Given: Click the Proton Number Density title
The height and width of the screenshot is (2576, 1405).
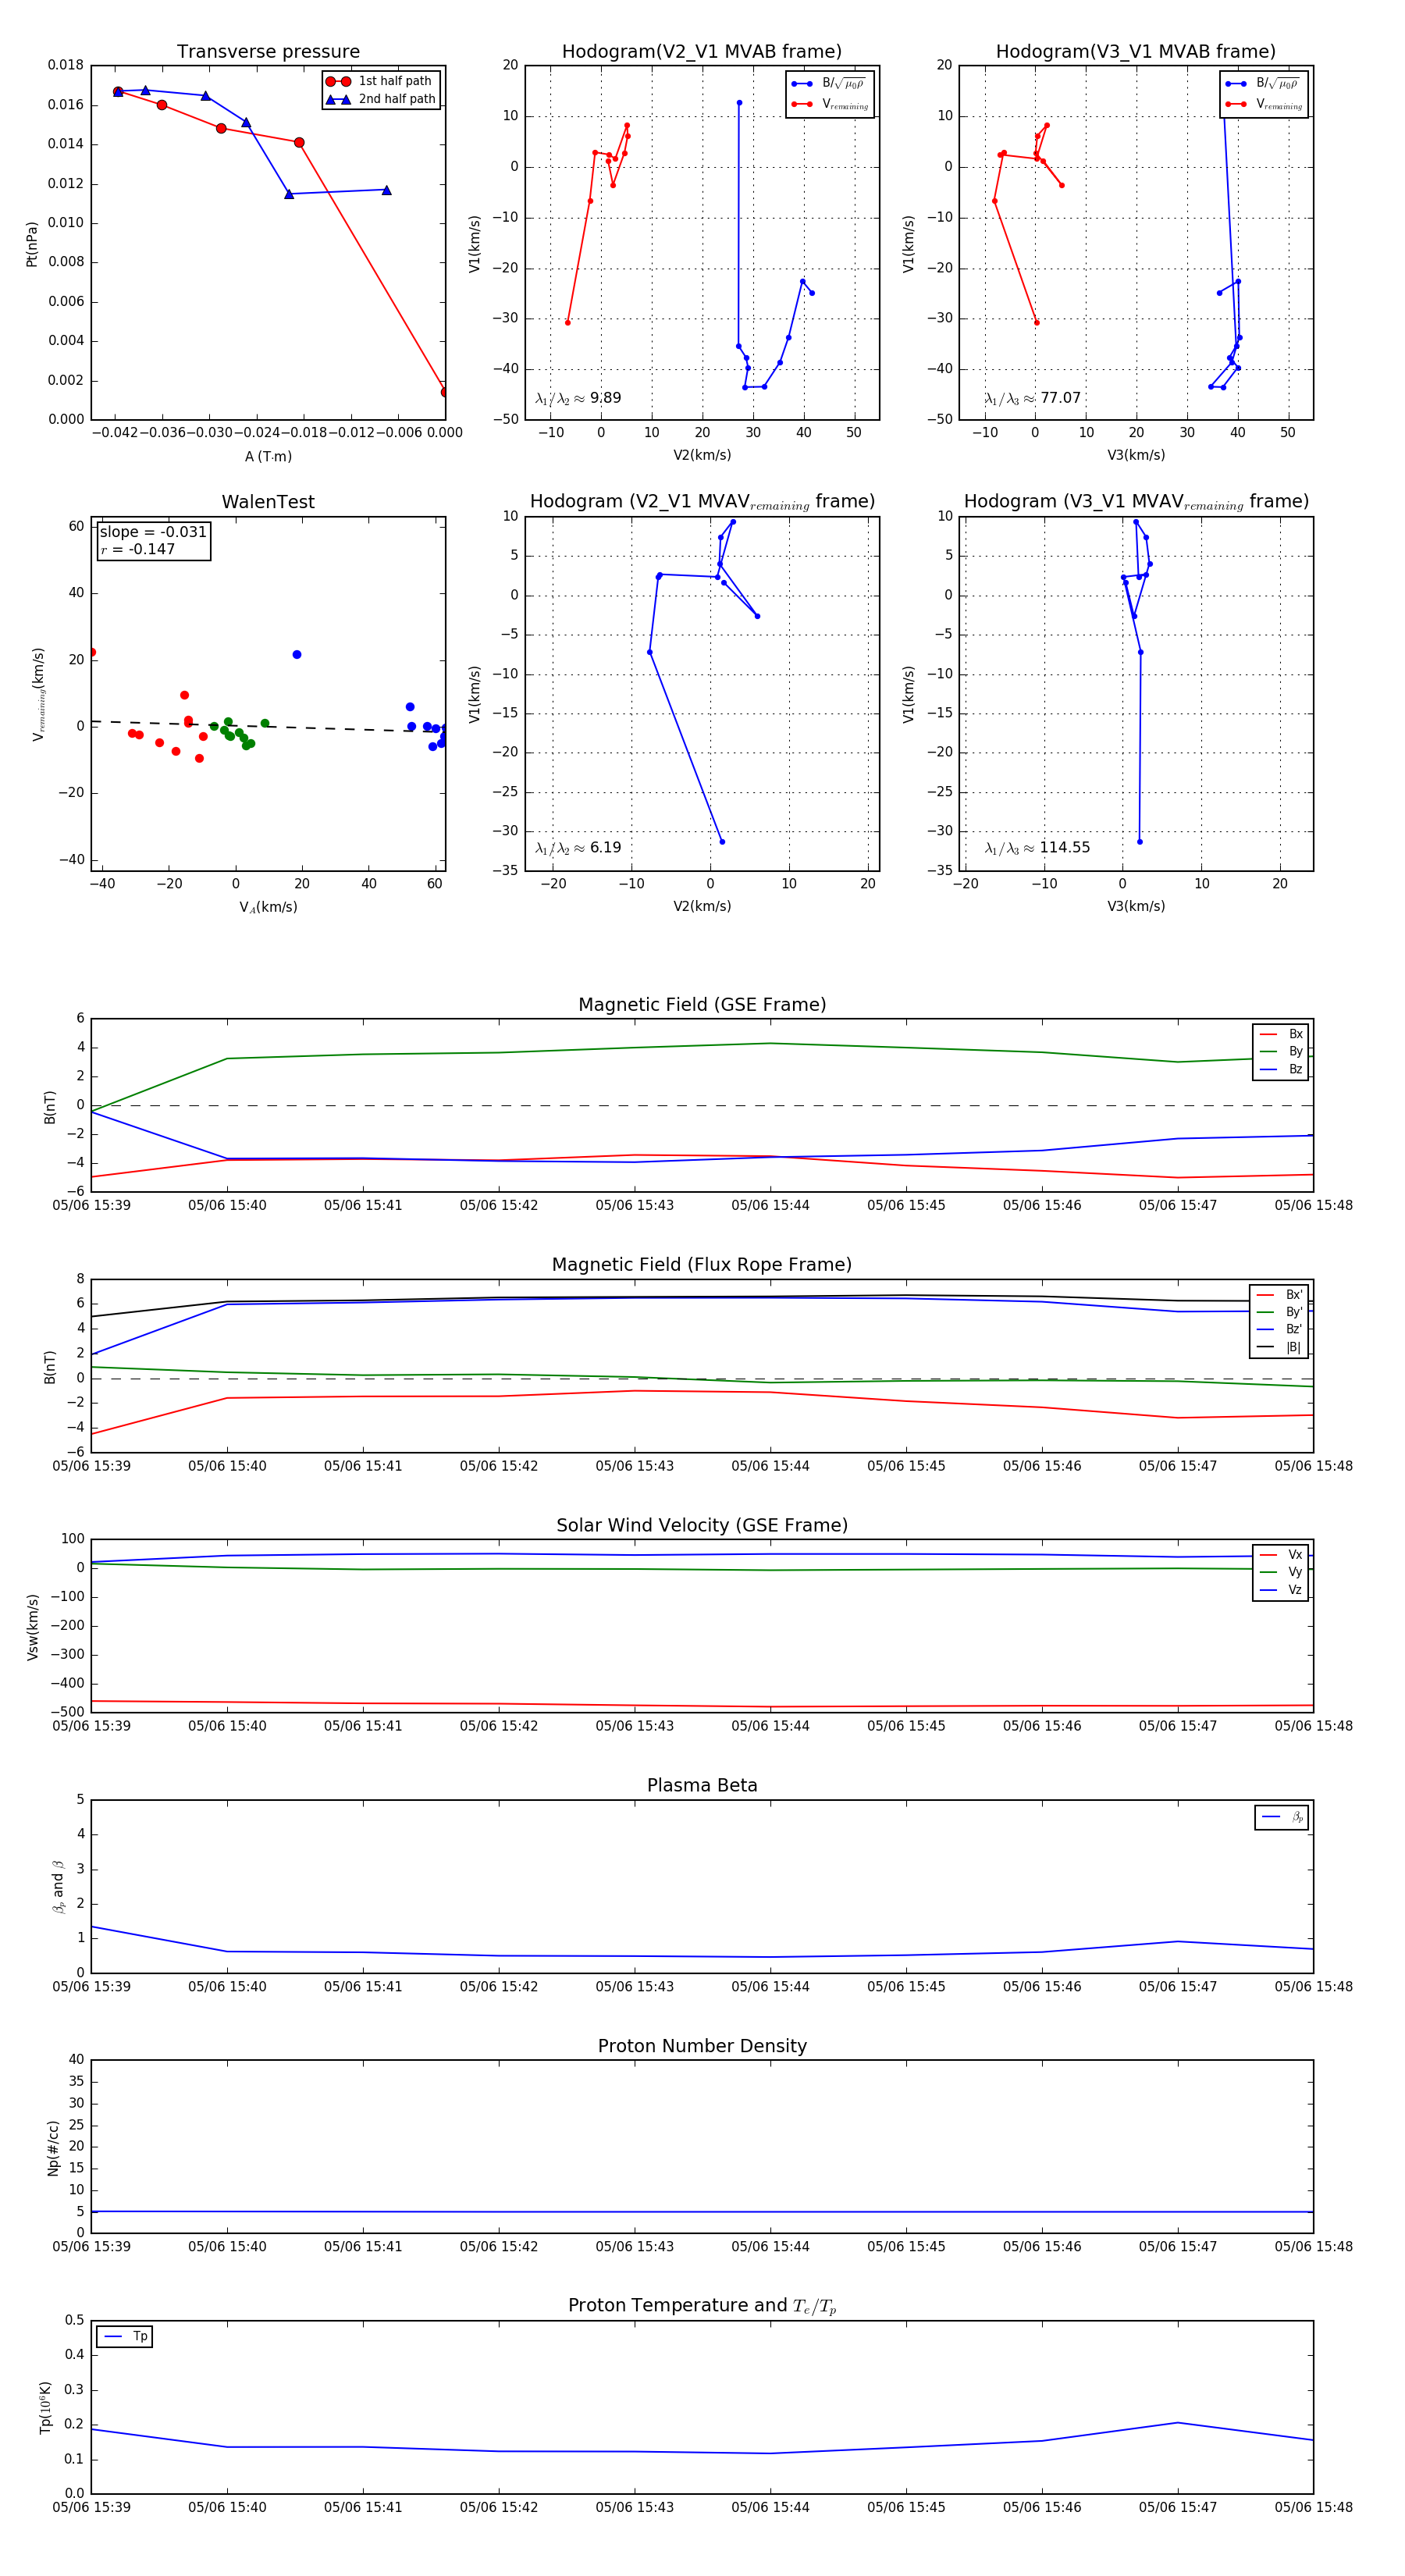Looking at the screenshot, I should point(702,2046).
